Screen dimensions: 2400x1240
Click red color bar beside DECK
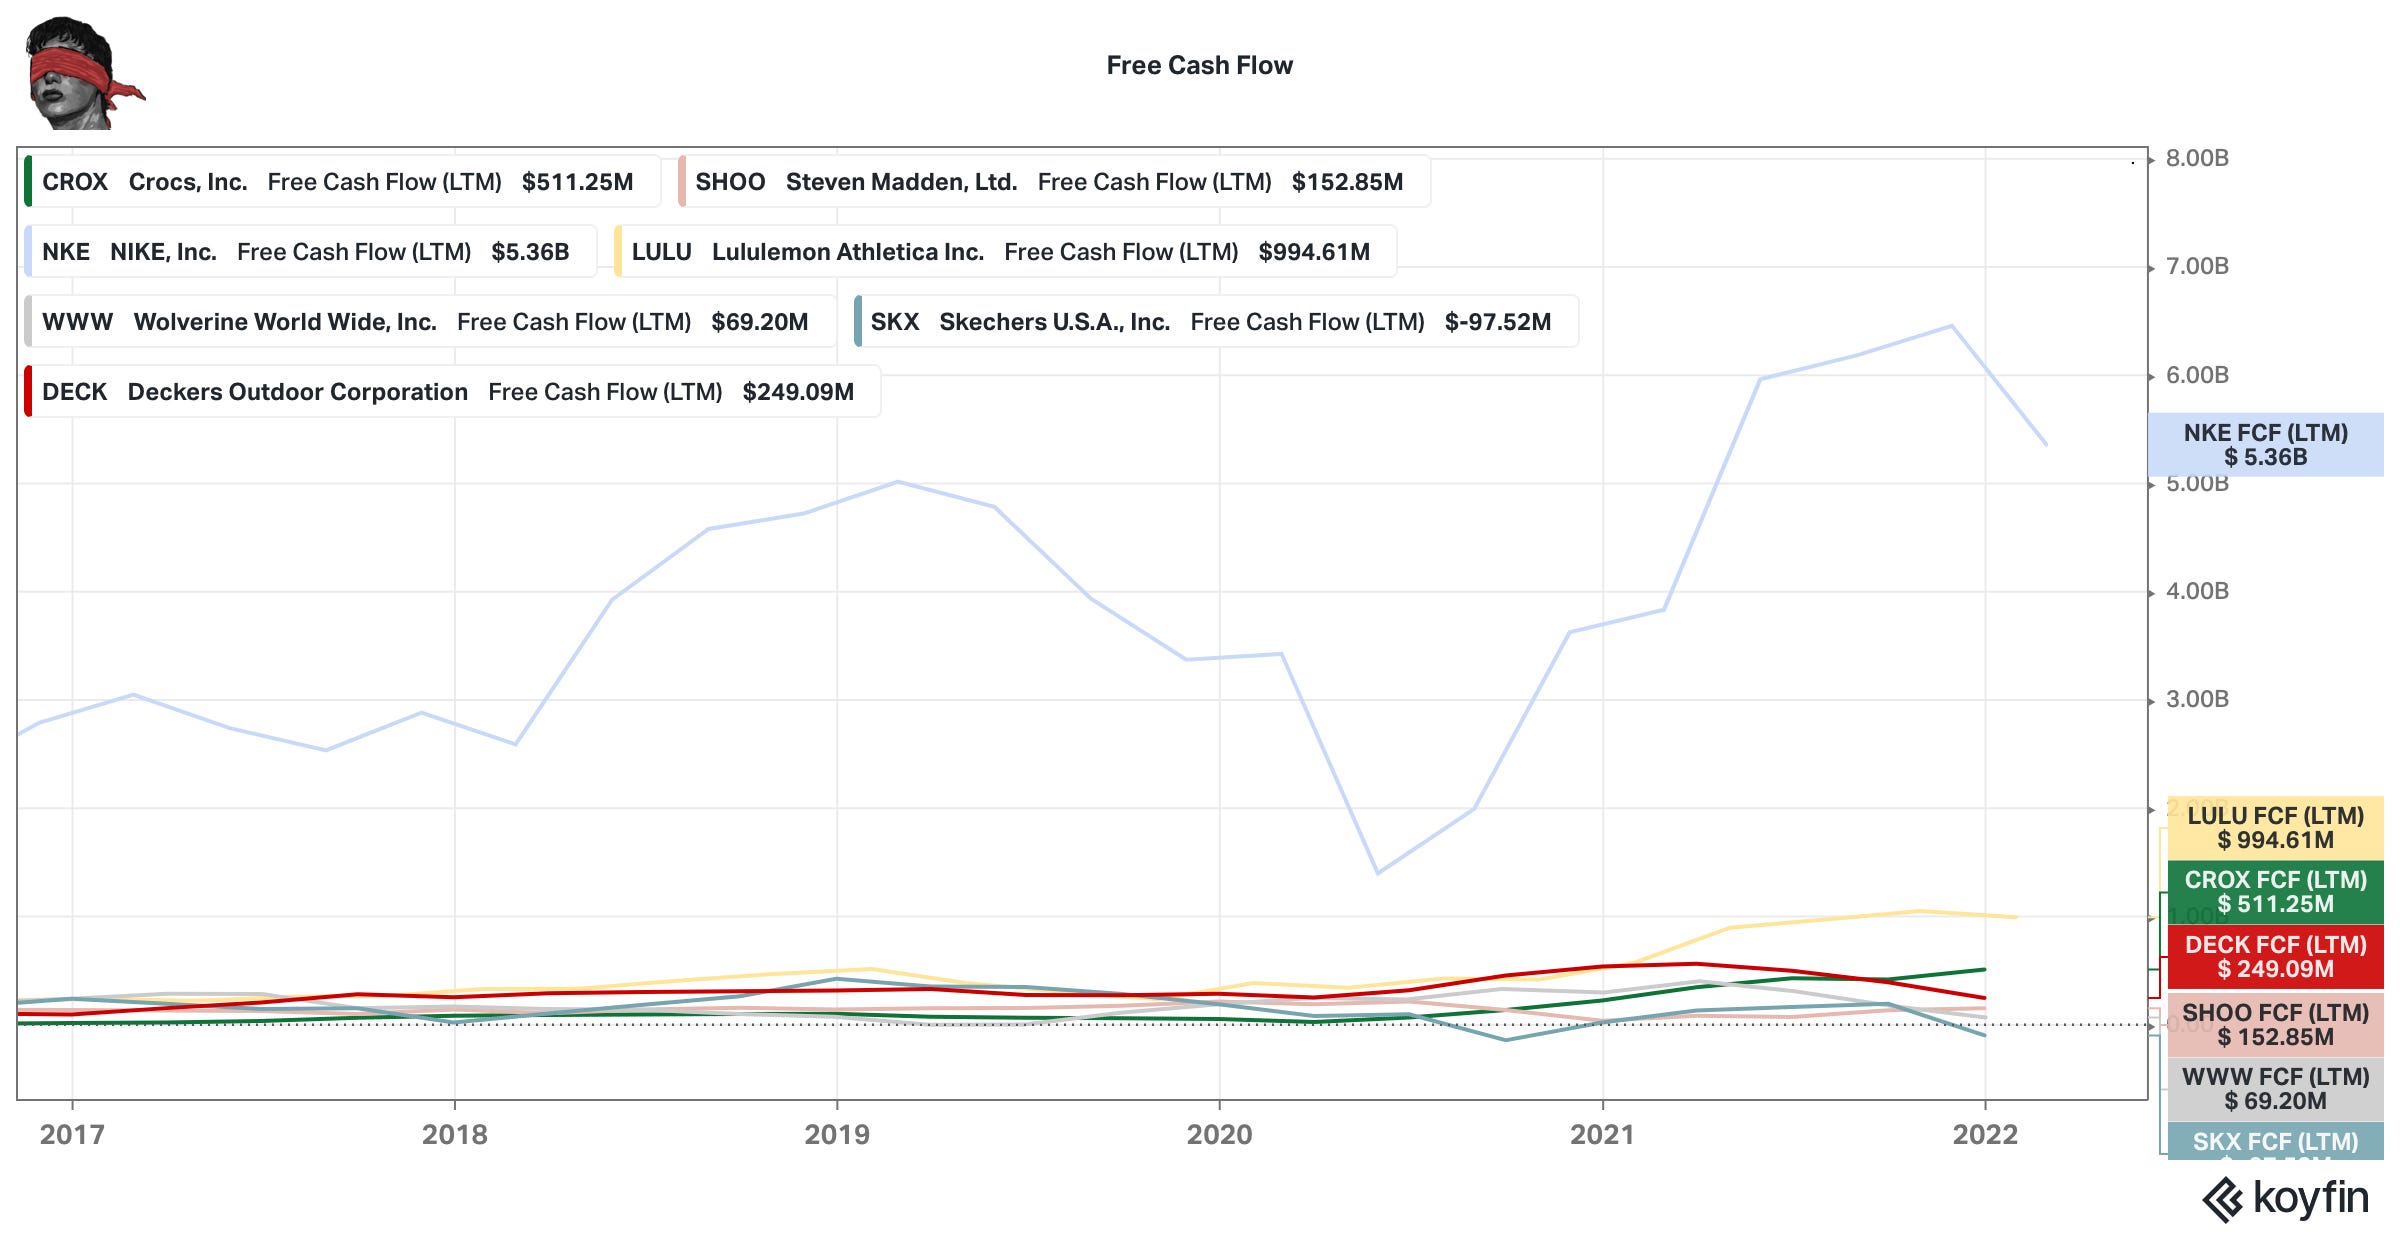tap(28, 392)
